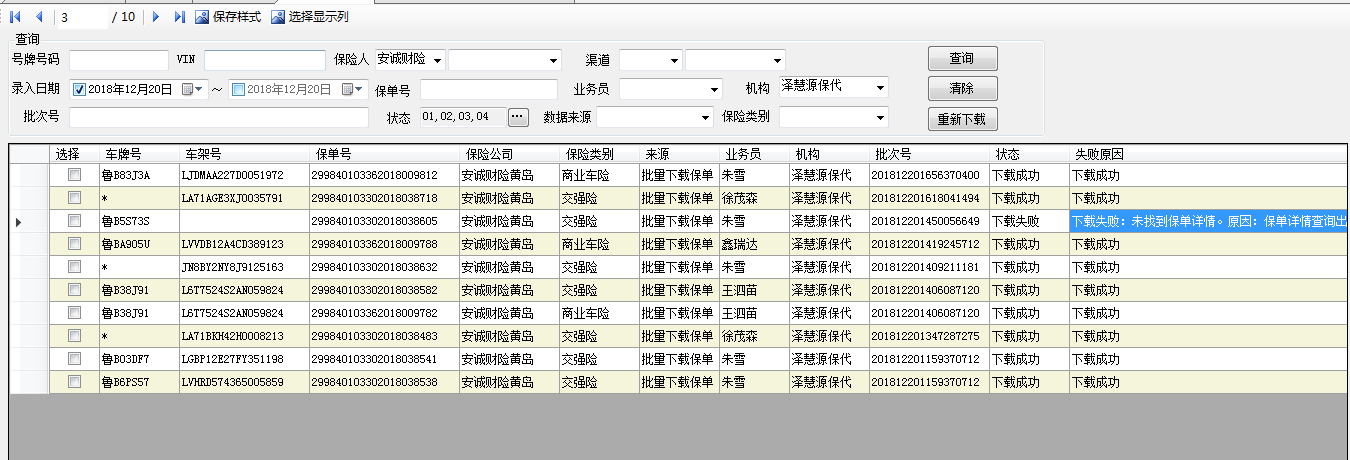
Task: Click 下载失败 status cell
Action: click(1029, 221)
